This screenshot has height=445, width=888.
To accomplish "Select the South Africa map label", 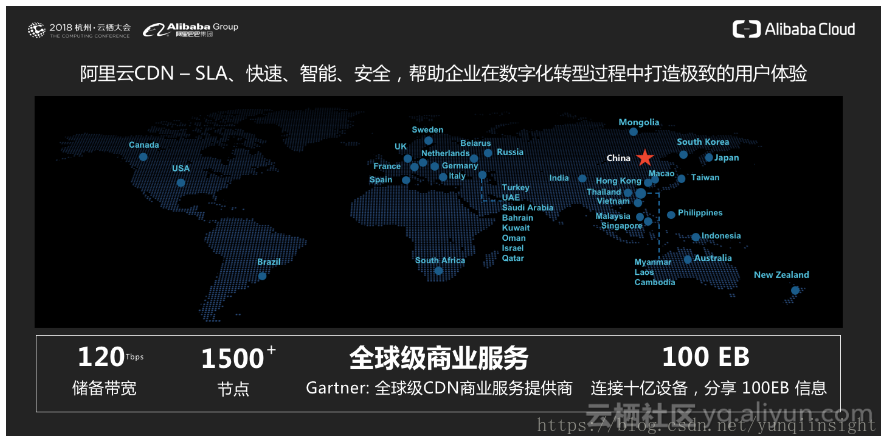I will click(440, 260).
